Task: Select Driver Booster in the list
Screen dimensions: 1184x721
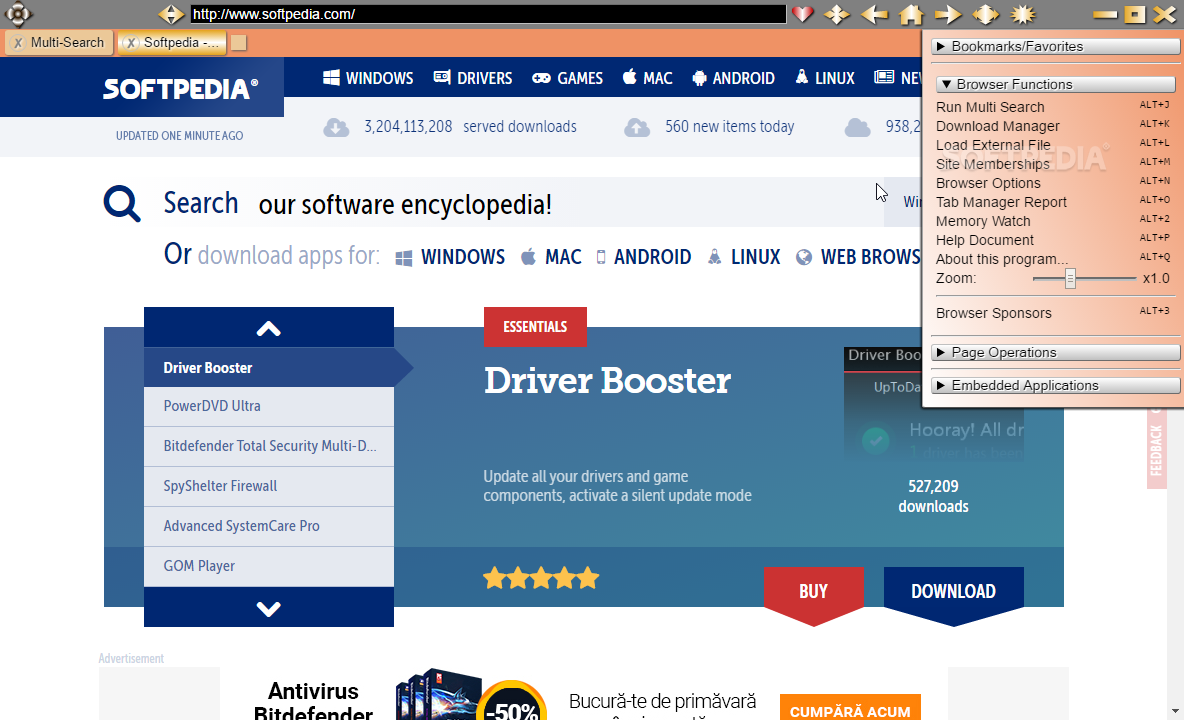Action: click(x=269, y=368)
